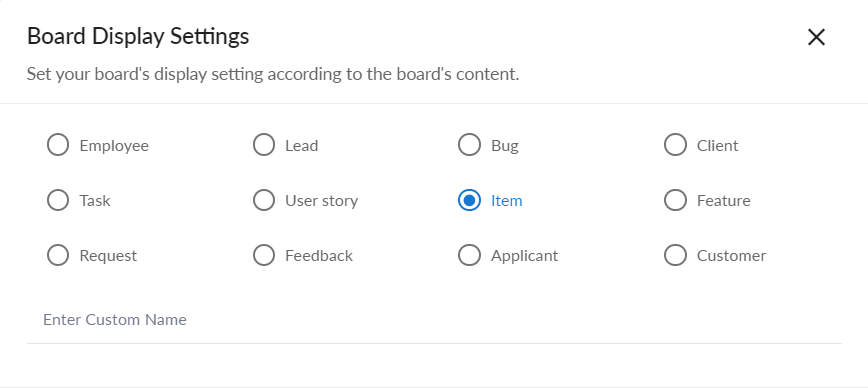This screenshot has width=868, height=388.
Task: Select the Feedback radio button
Action: tap(264, 255)
